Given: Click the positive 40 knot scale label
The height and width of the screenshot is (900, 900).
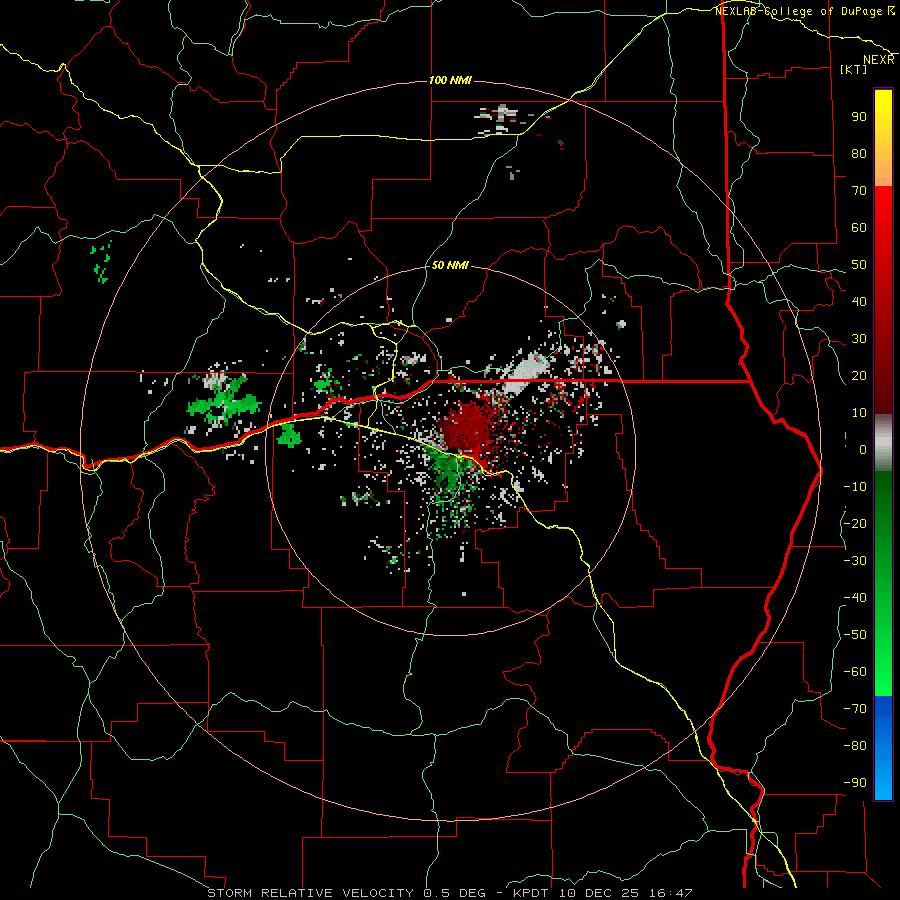Looking at the screenshot, I should 859,301.
